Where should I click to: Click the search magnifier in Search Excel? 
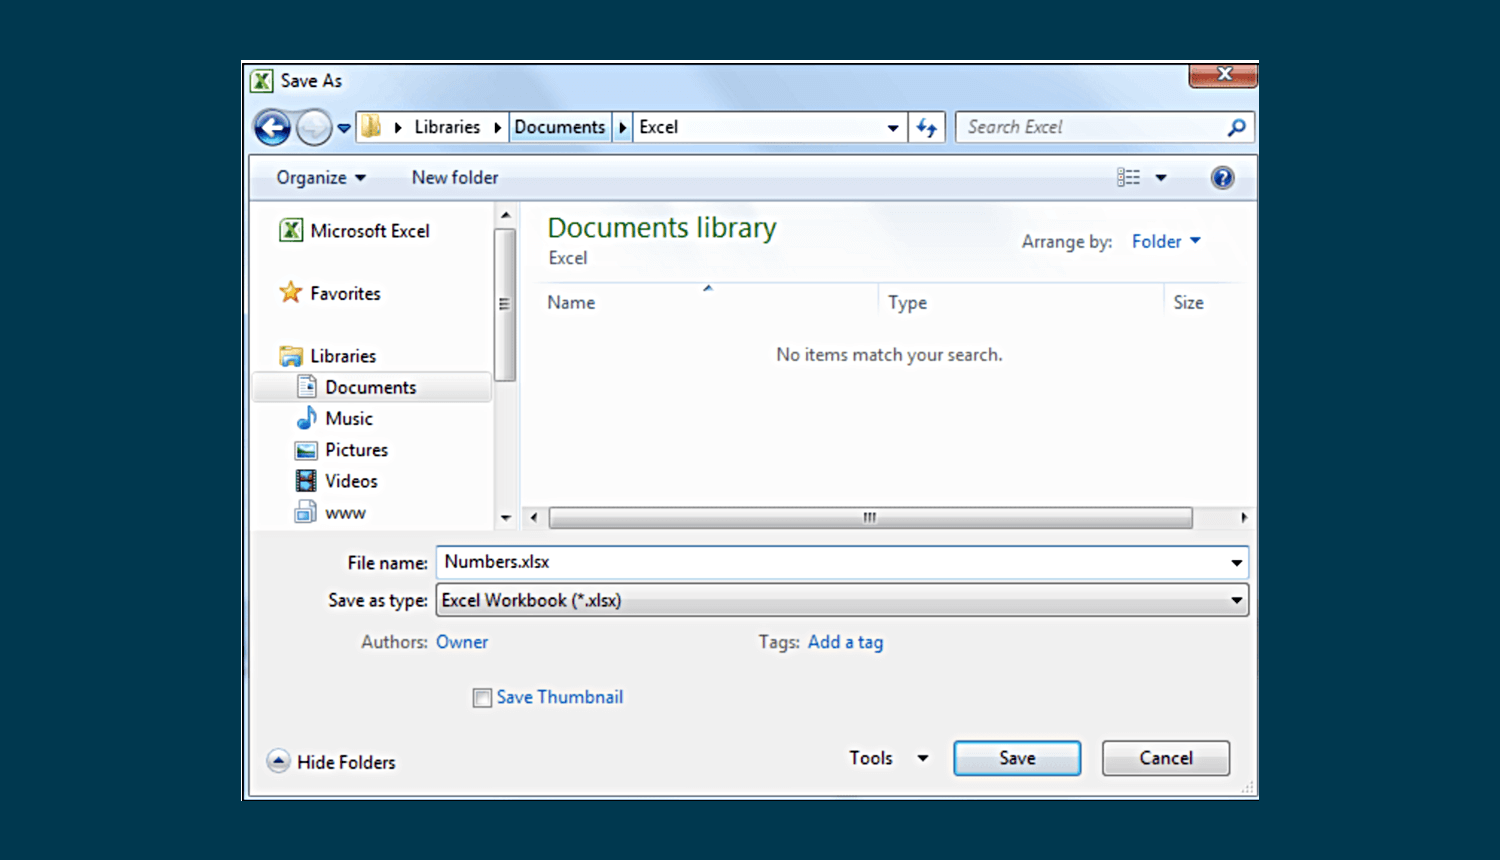point(1236,127)
